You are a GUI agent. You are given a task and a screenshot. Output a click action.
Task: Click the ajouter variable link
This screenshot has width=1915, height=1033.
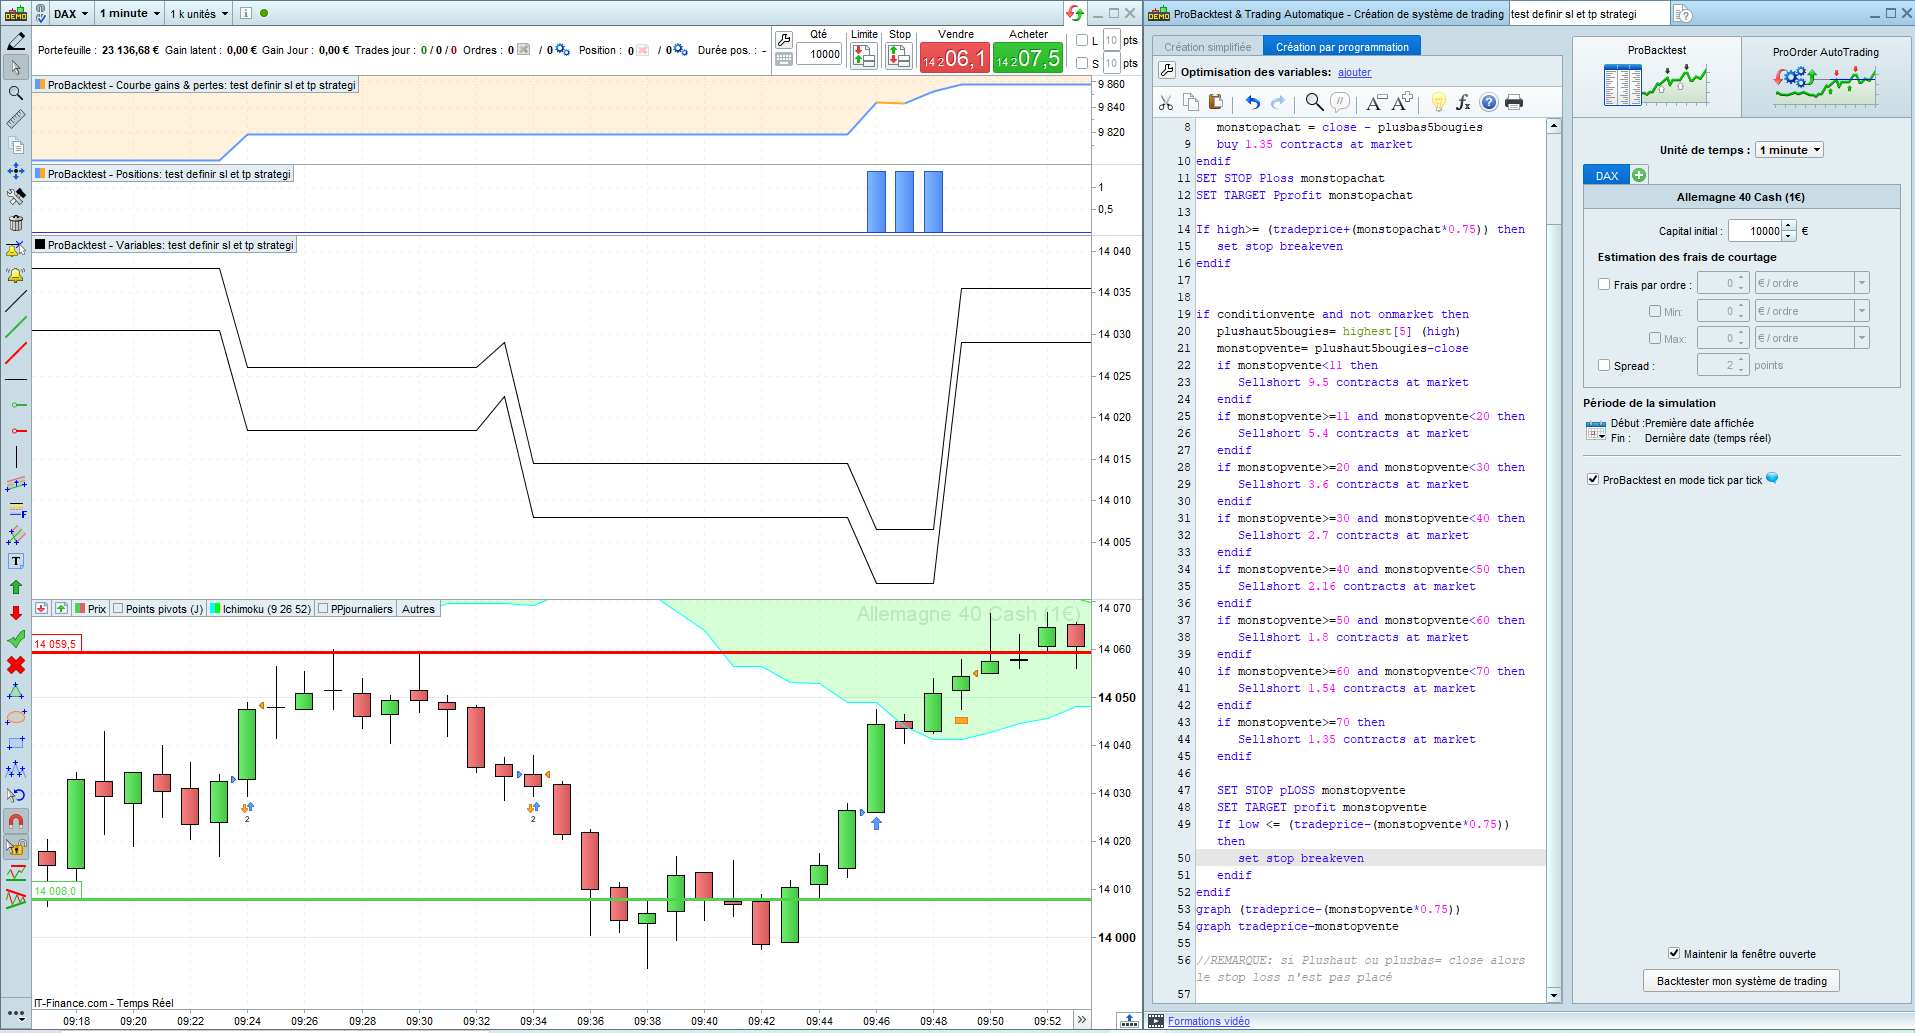[x=1355, y=72]
